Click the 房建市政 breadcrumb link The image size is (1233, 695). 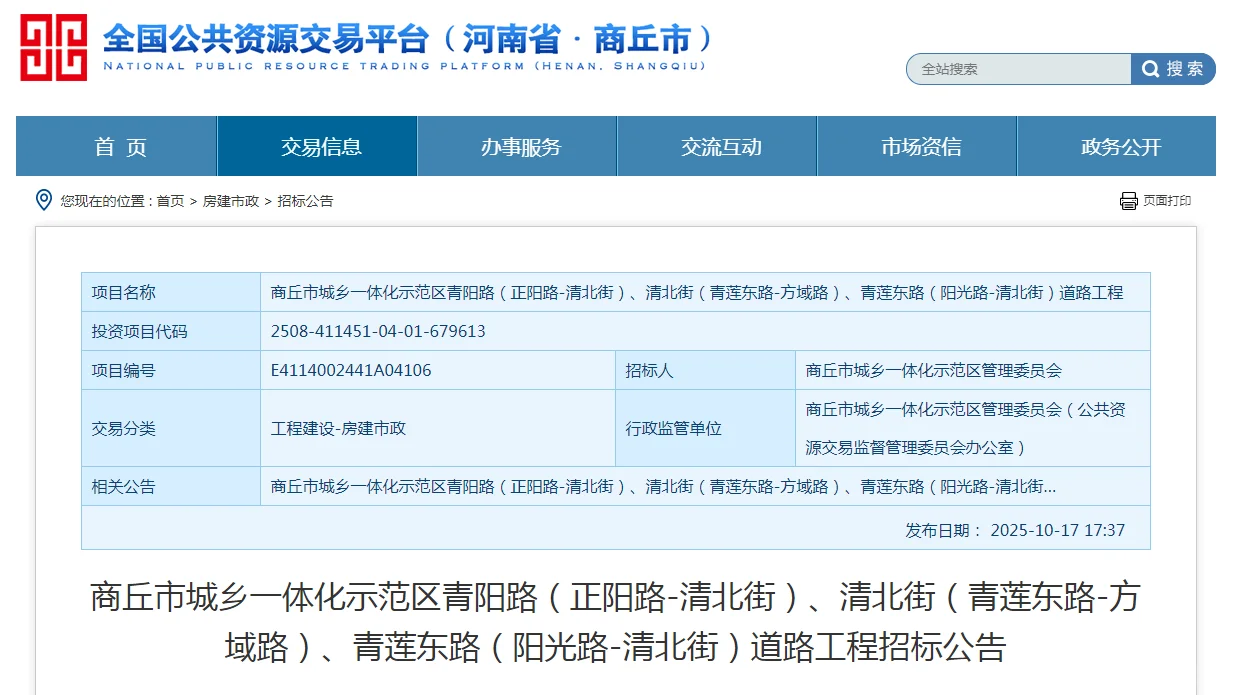coord(232,200)
